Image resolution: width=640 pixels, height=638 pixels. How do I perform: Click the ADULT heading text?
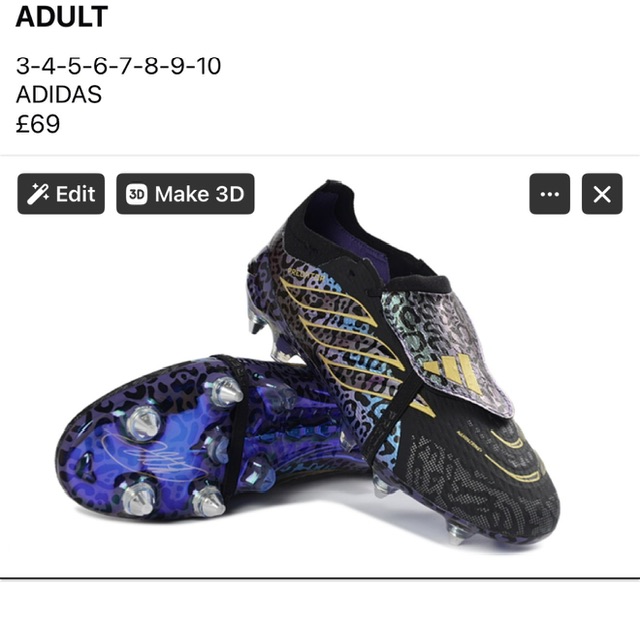[62, 17]
